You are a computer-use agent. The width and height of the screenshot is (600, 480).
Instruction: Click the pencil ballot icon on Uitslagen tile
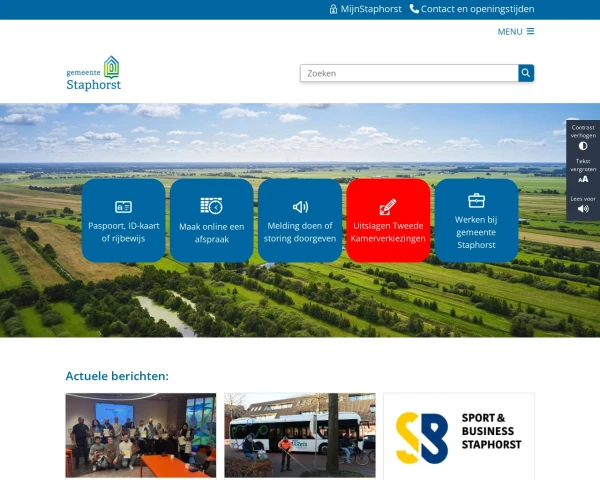click(388, 207)
